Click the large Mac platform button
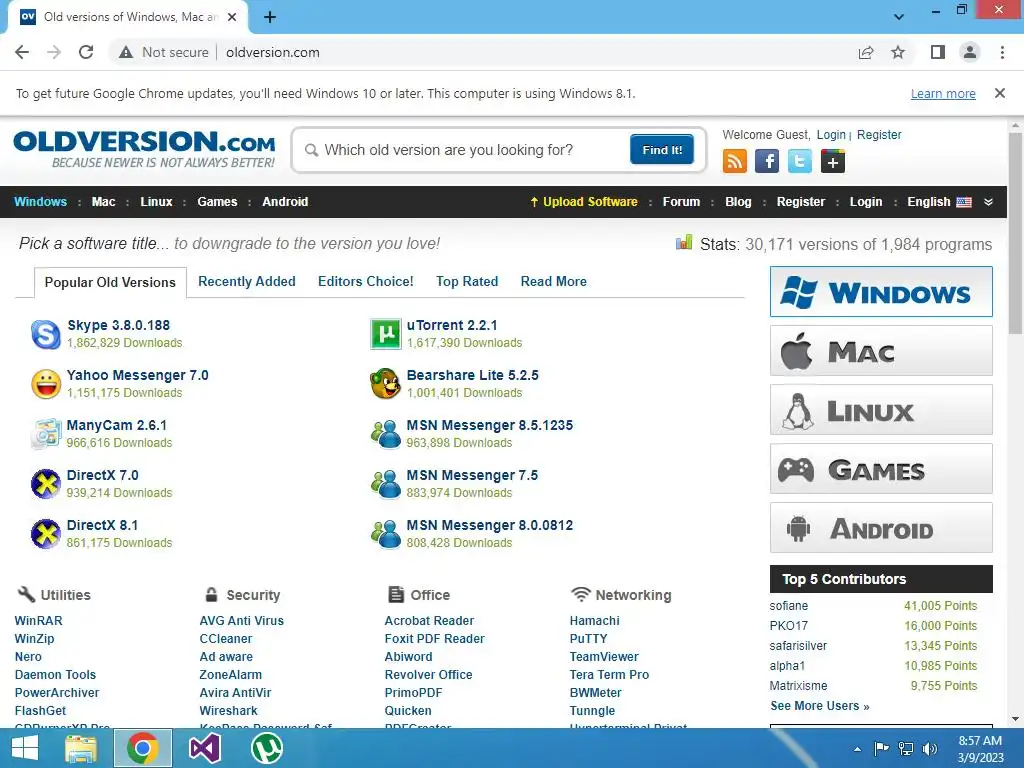 (x=881, y=351)
